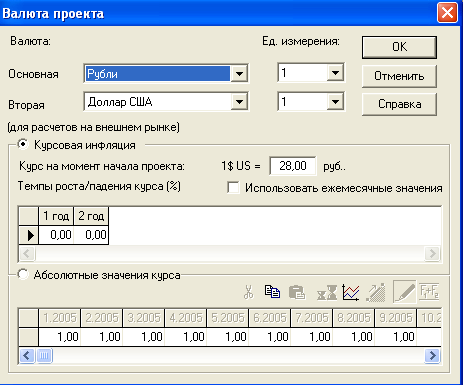Open the Основная currency dropdown arrow
463x385 pixels.
(239, 74)
